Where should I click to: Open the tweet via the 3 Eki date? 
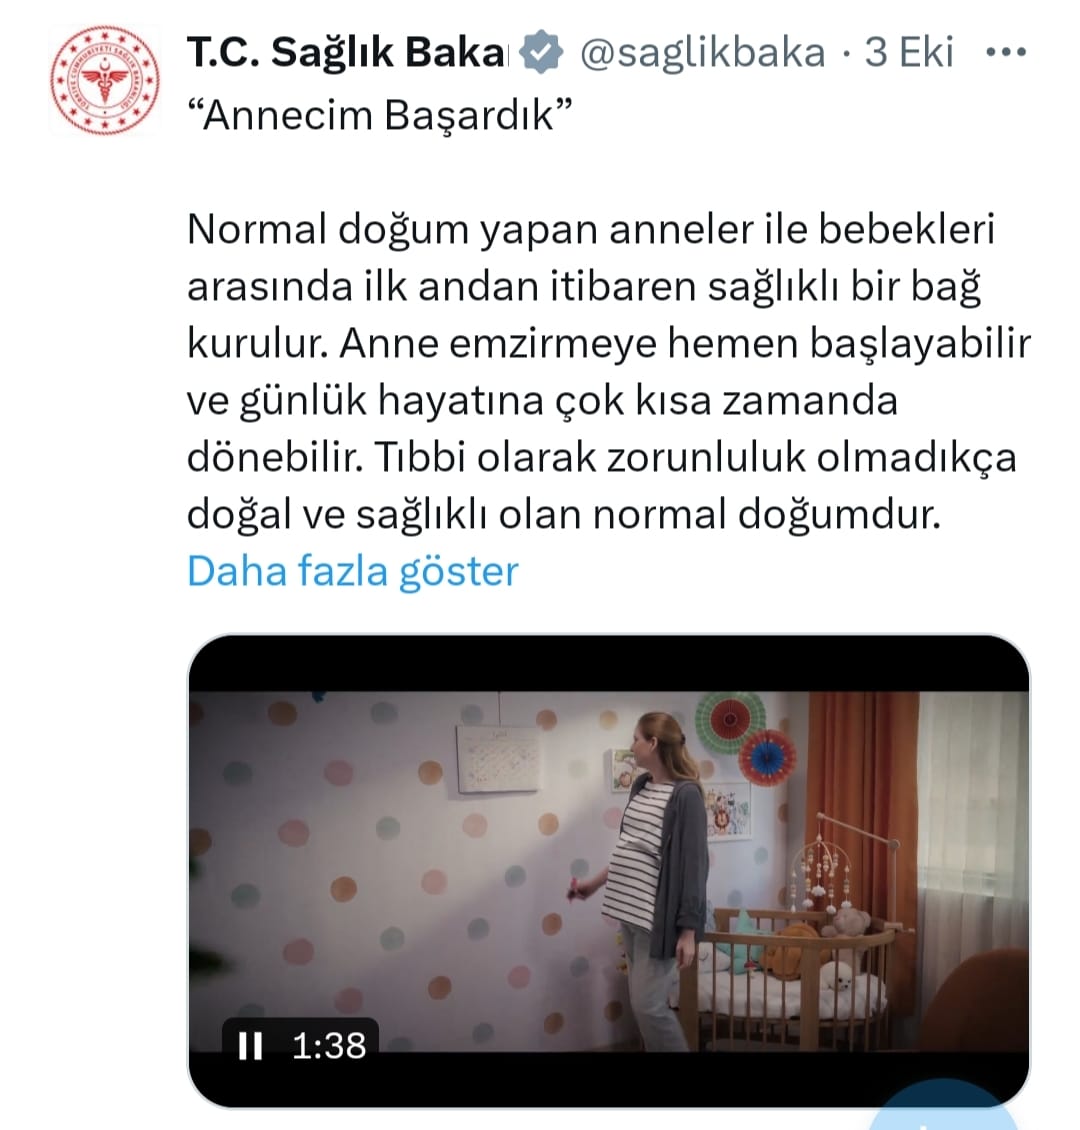click(909, 52)
